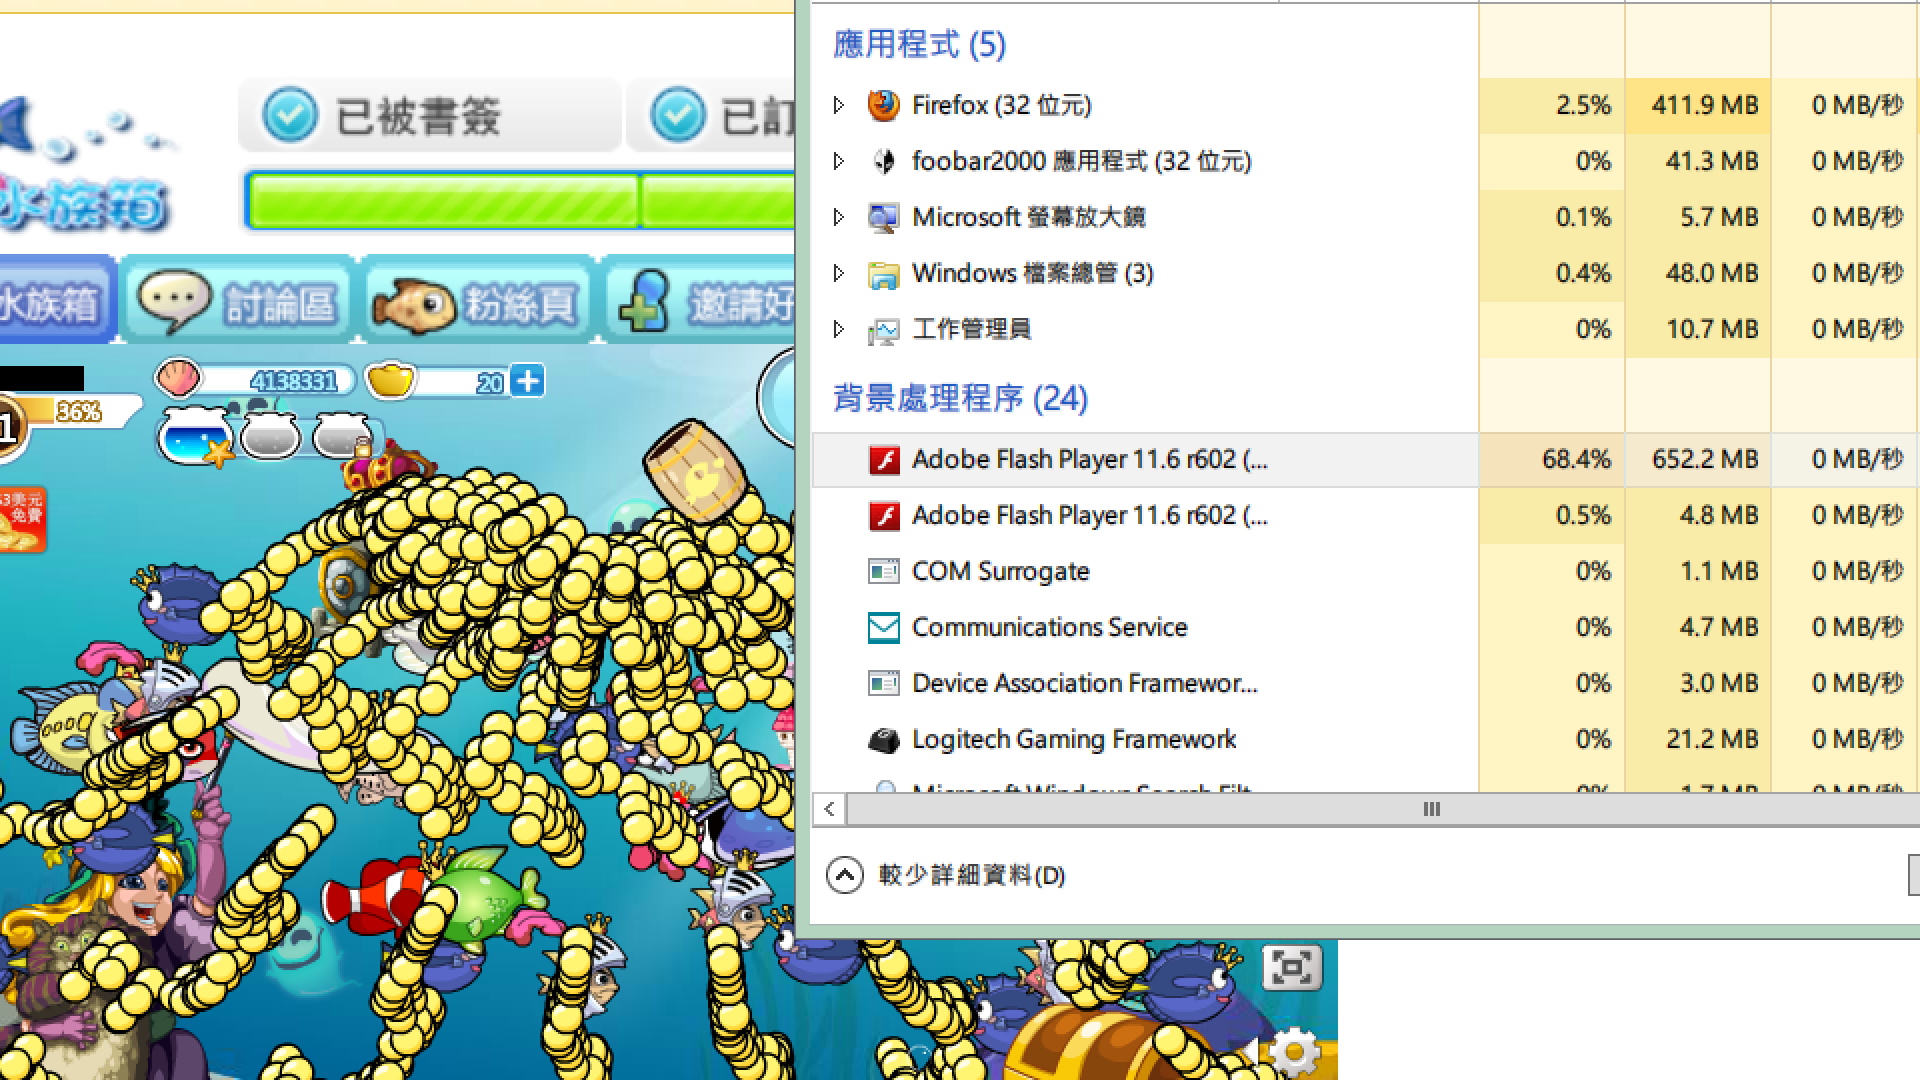Select the active fish tank with star
The height and width of the screenshot is (1080, 1920).
194,437
